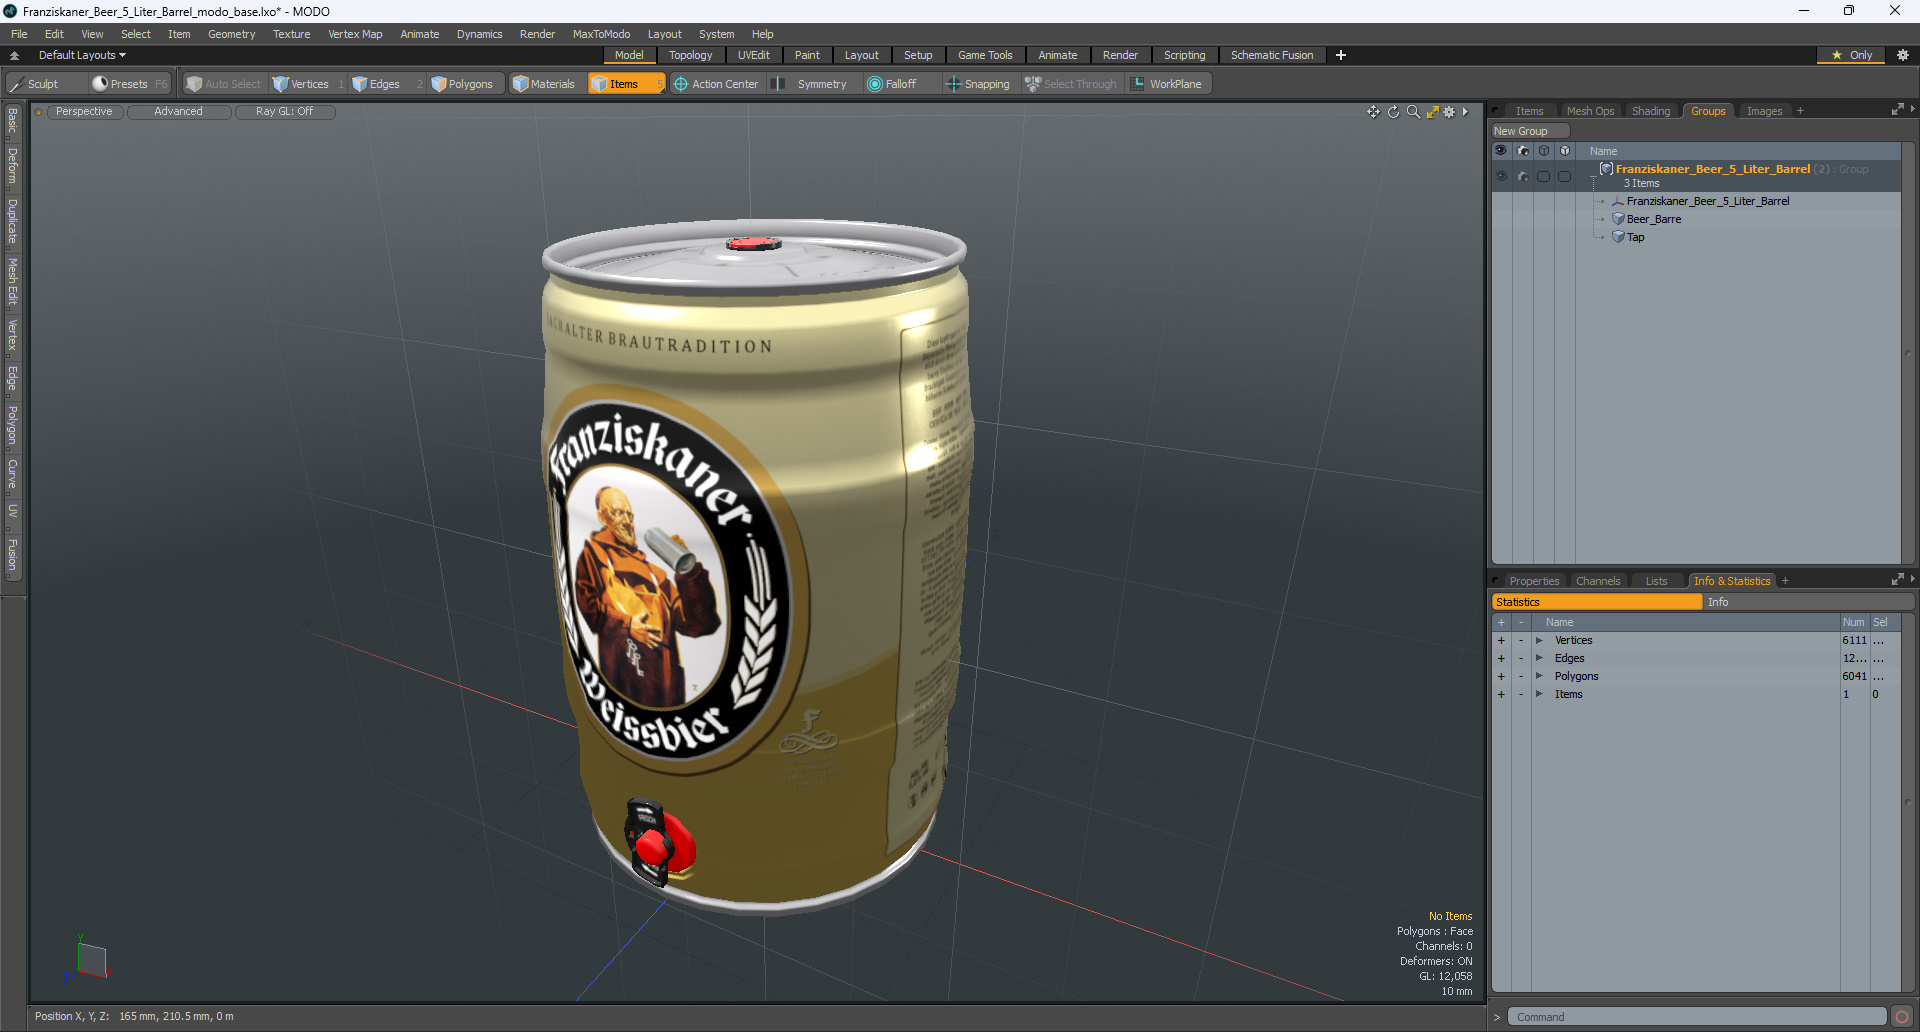The height and width of the screenshot is (1032, 1920).
Task: Click the viewport pan icon
Action: (x=1373, y=112)
